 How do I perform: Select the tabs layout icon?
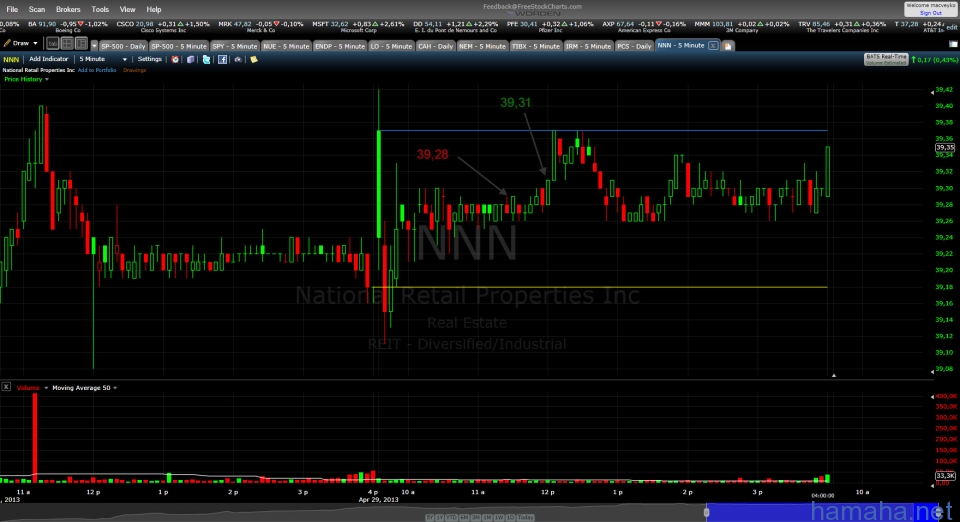pos(53,43)
